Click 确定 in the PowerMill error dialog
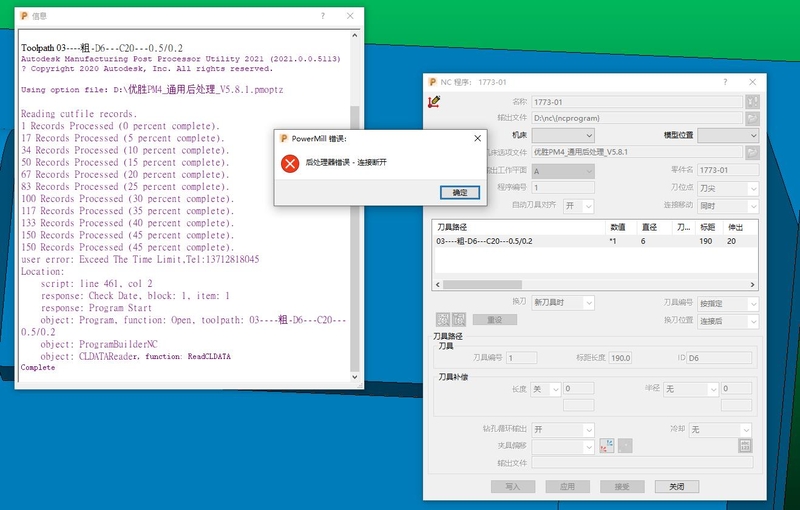 (460, 192)
